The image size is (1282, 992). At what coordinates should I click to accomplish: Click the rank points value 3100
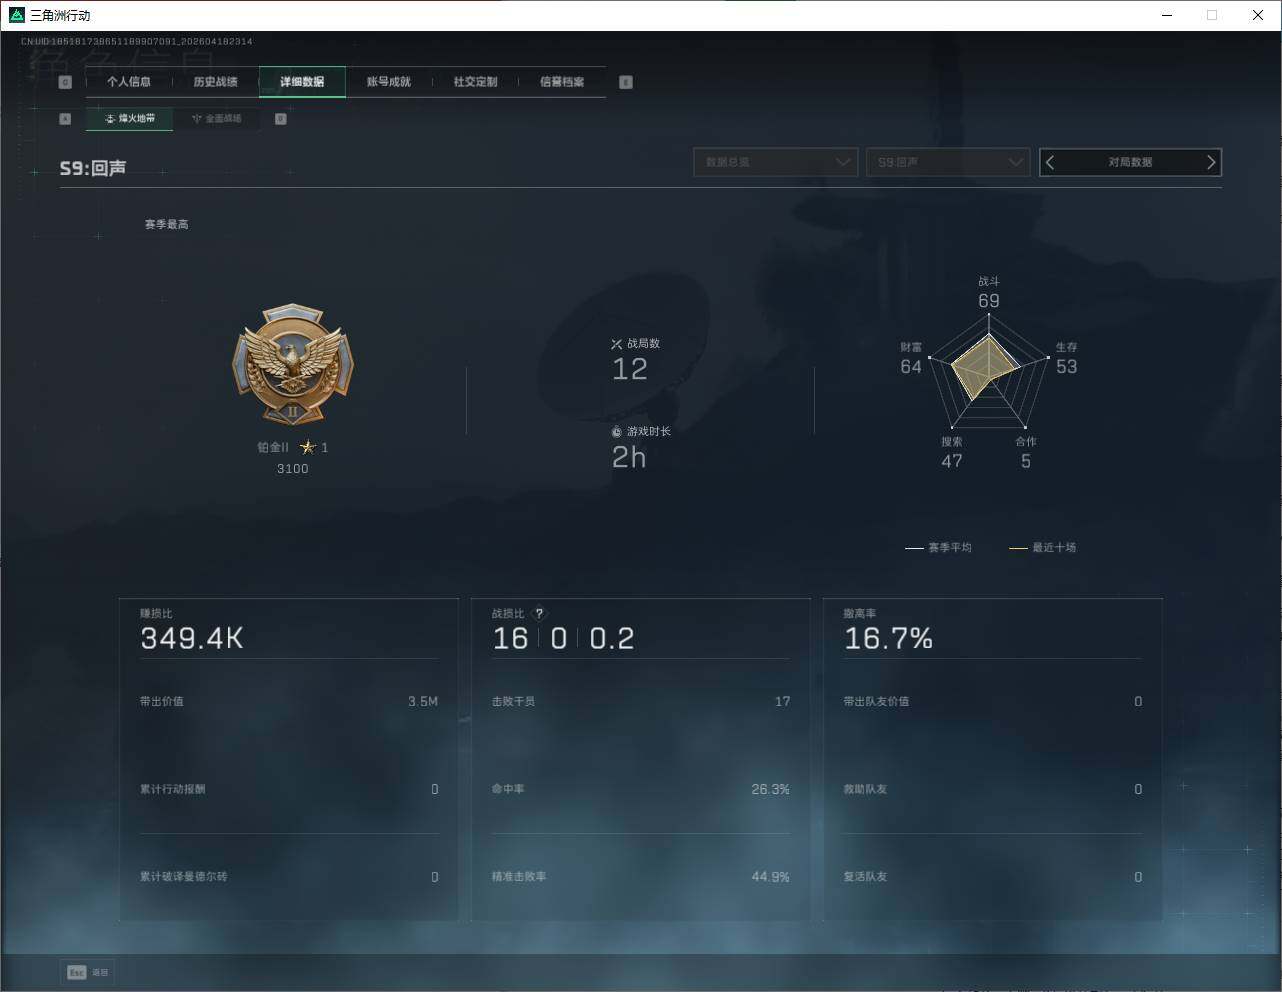293,469
